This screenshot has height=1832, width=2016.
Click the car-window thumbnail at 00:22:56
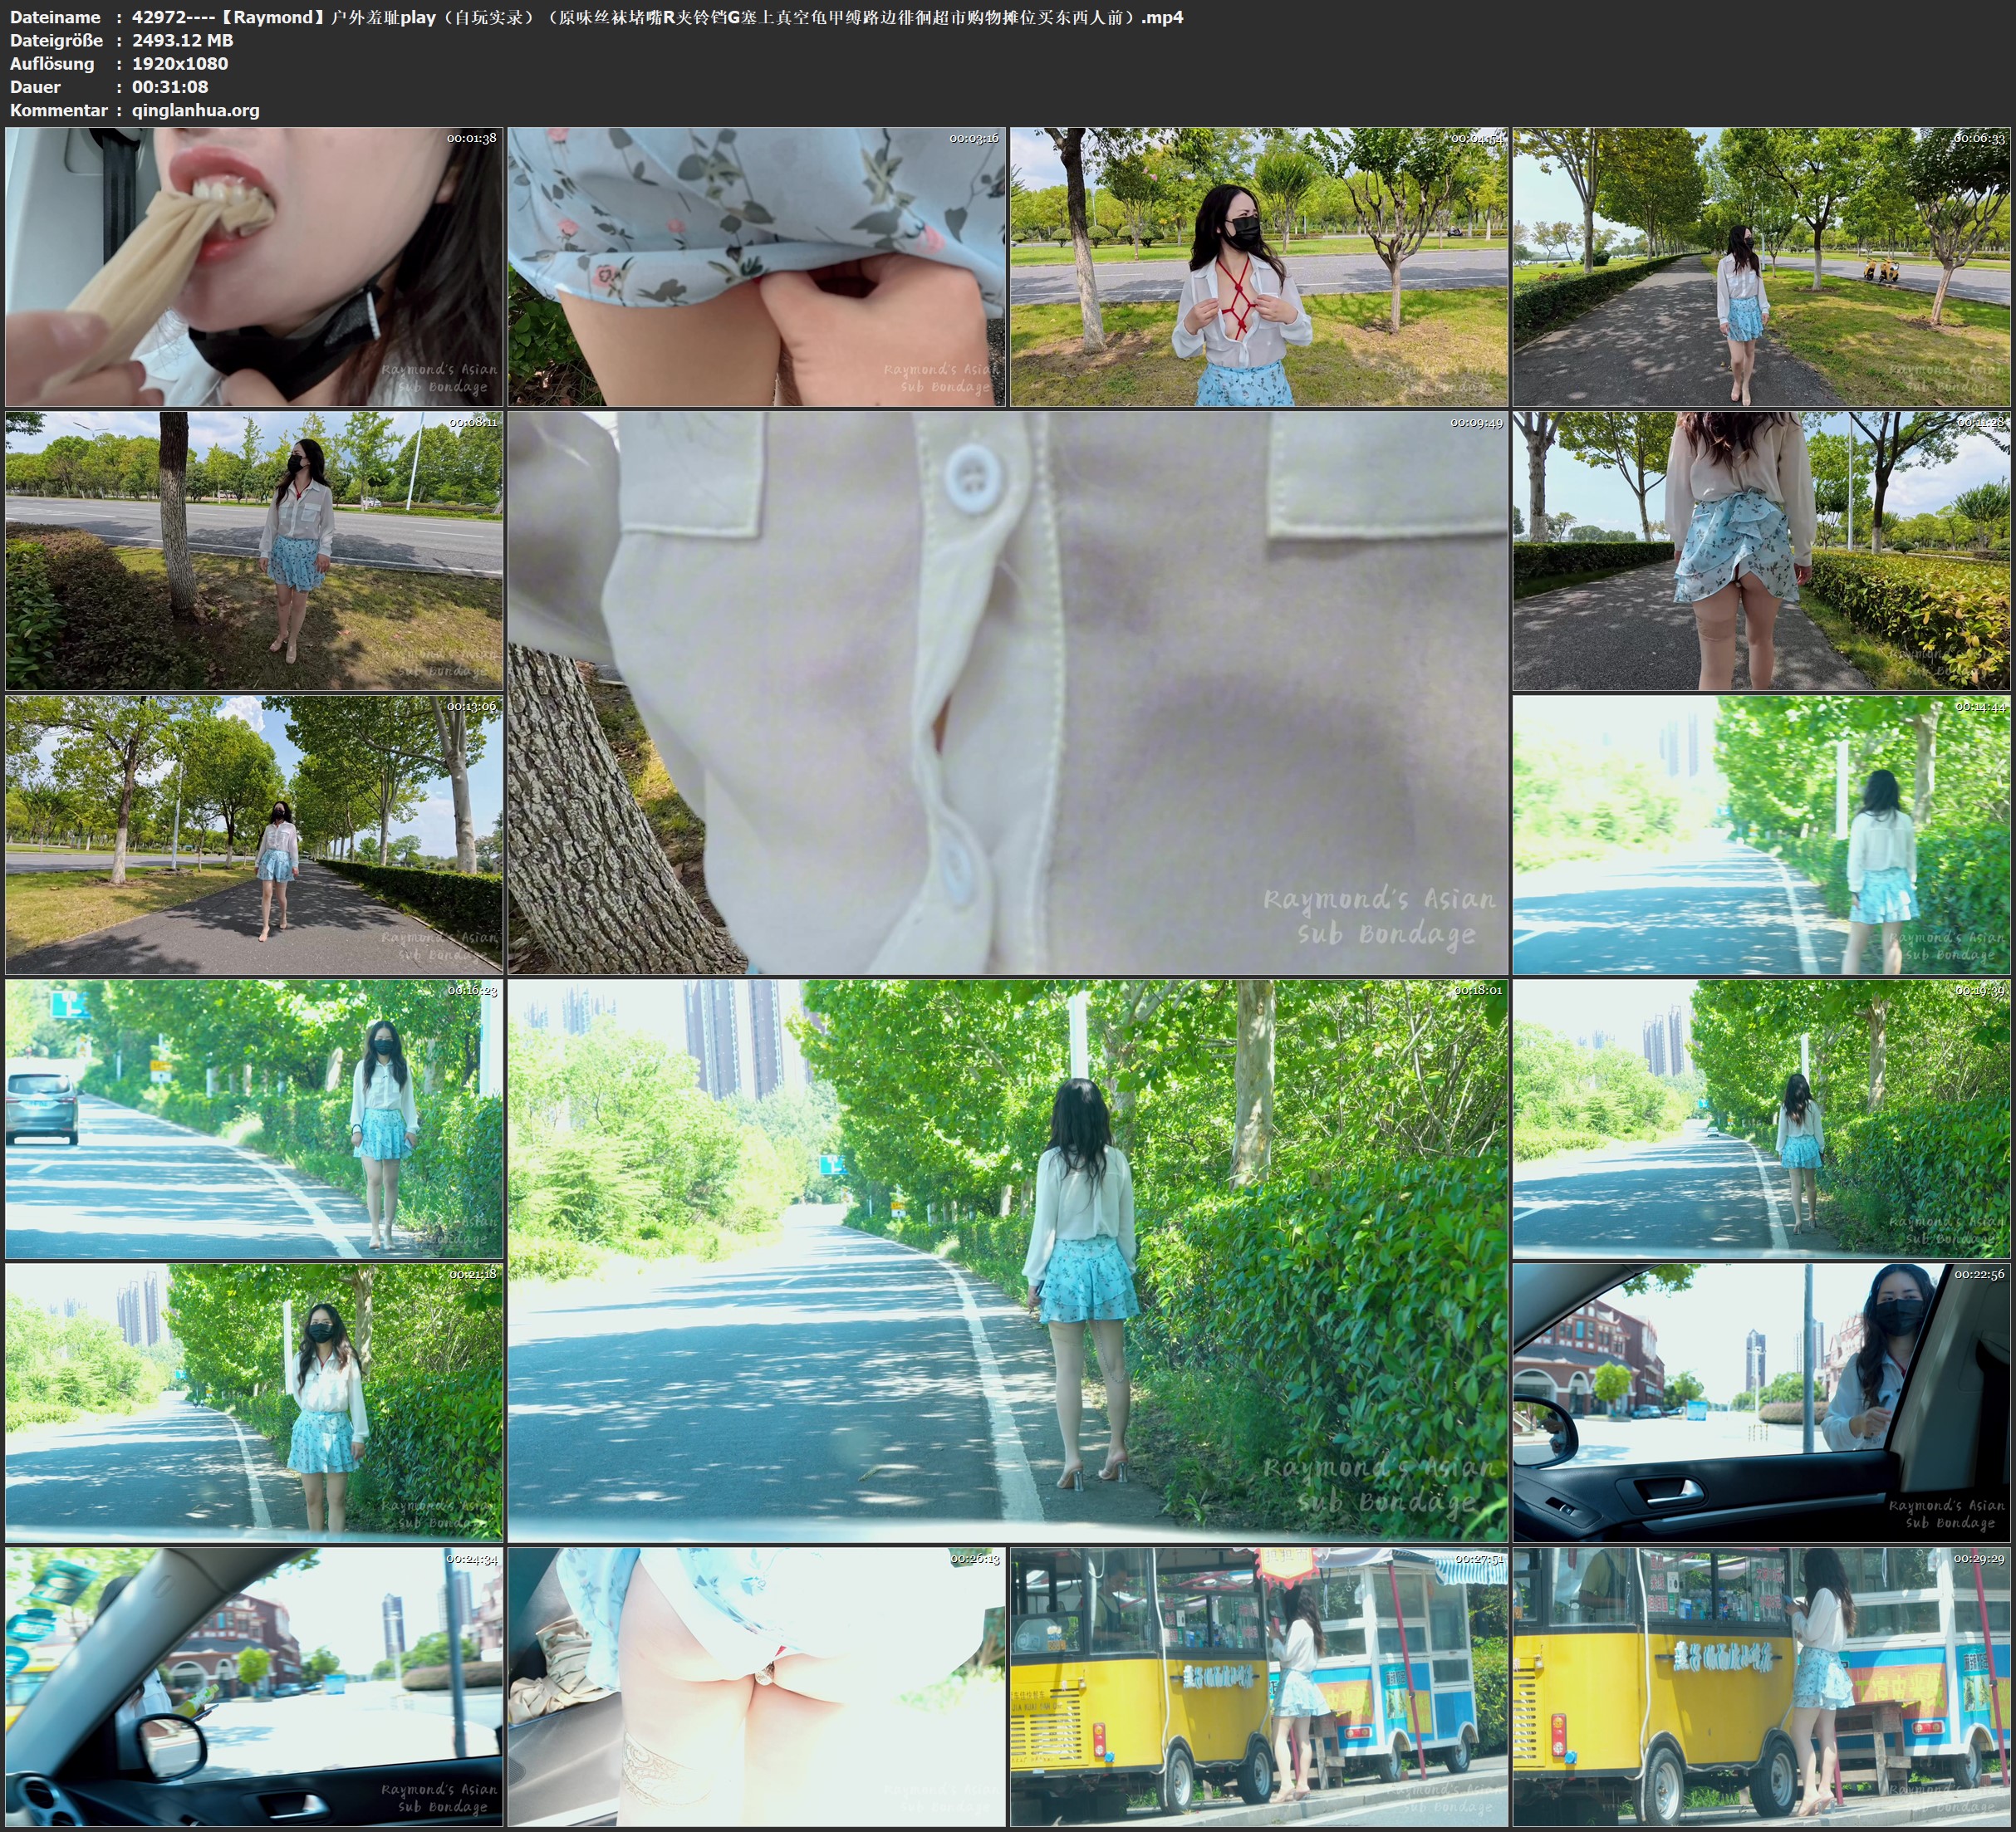click(x=1760, y=1402)
